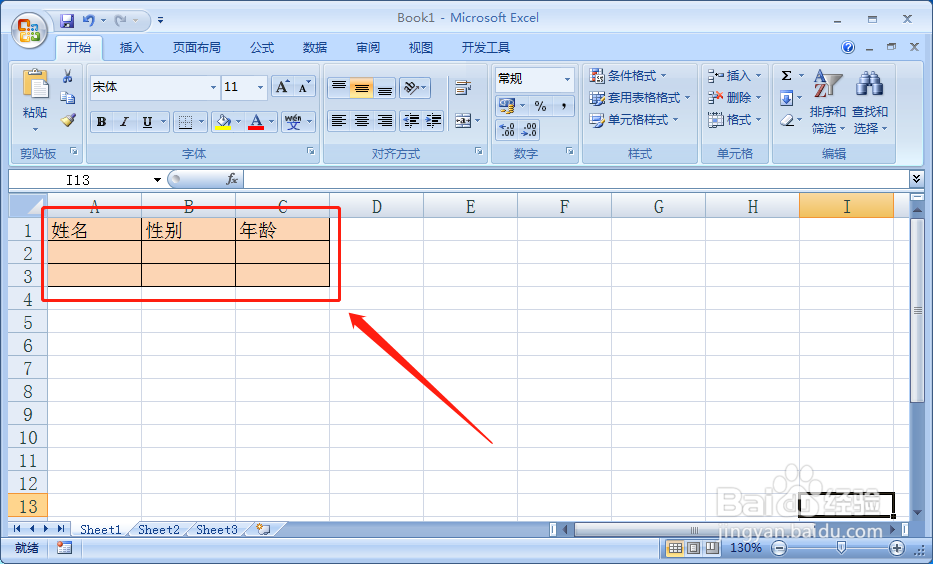Click the Fill down-arrow icon in 编辑 group
Viewport: 933px width, 564px height.
click(x=787, y=98)
